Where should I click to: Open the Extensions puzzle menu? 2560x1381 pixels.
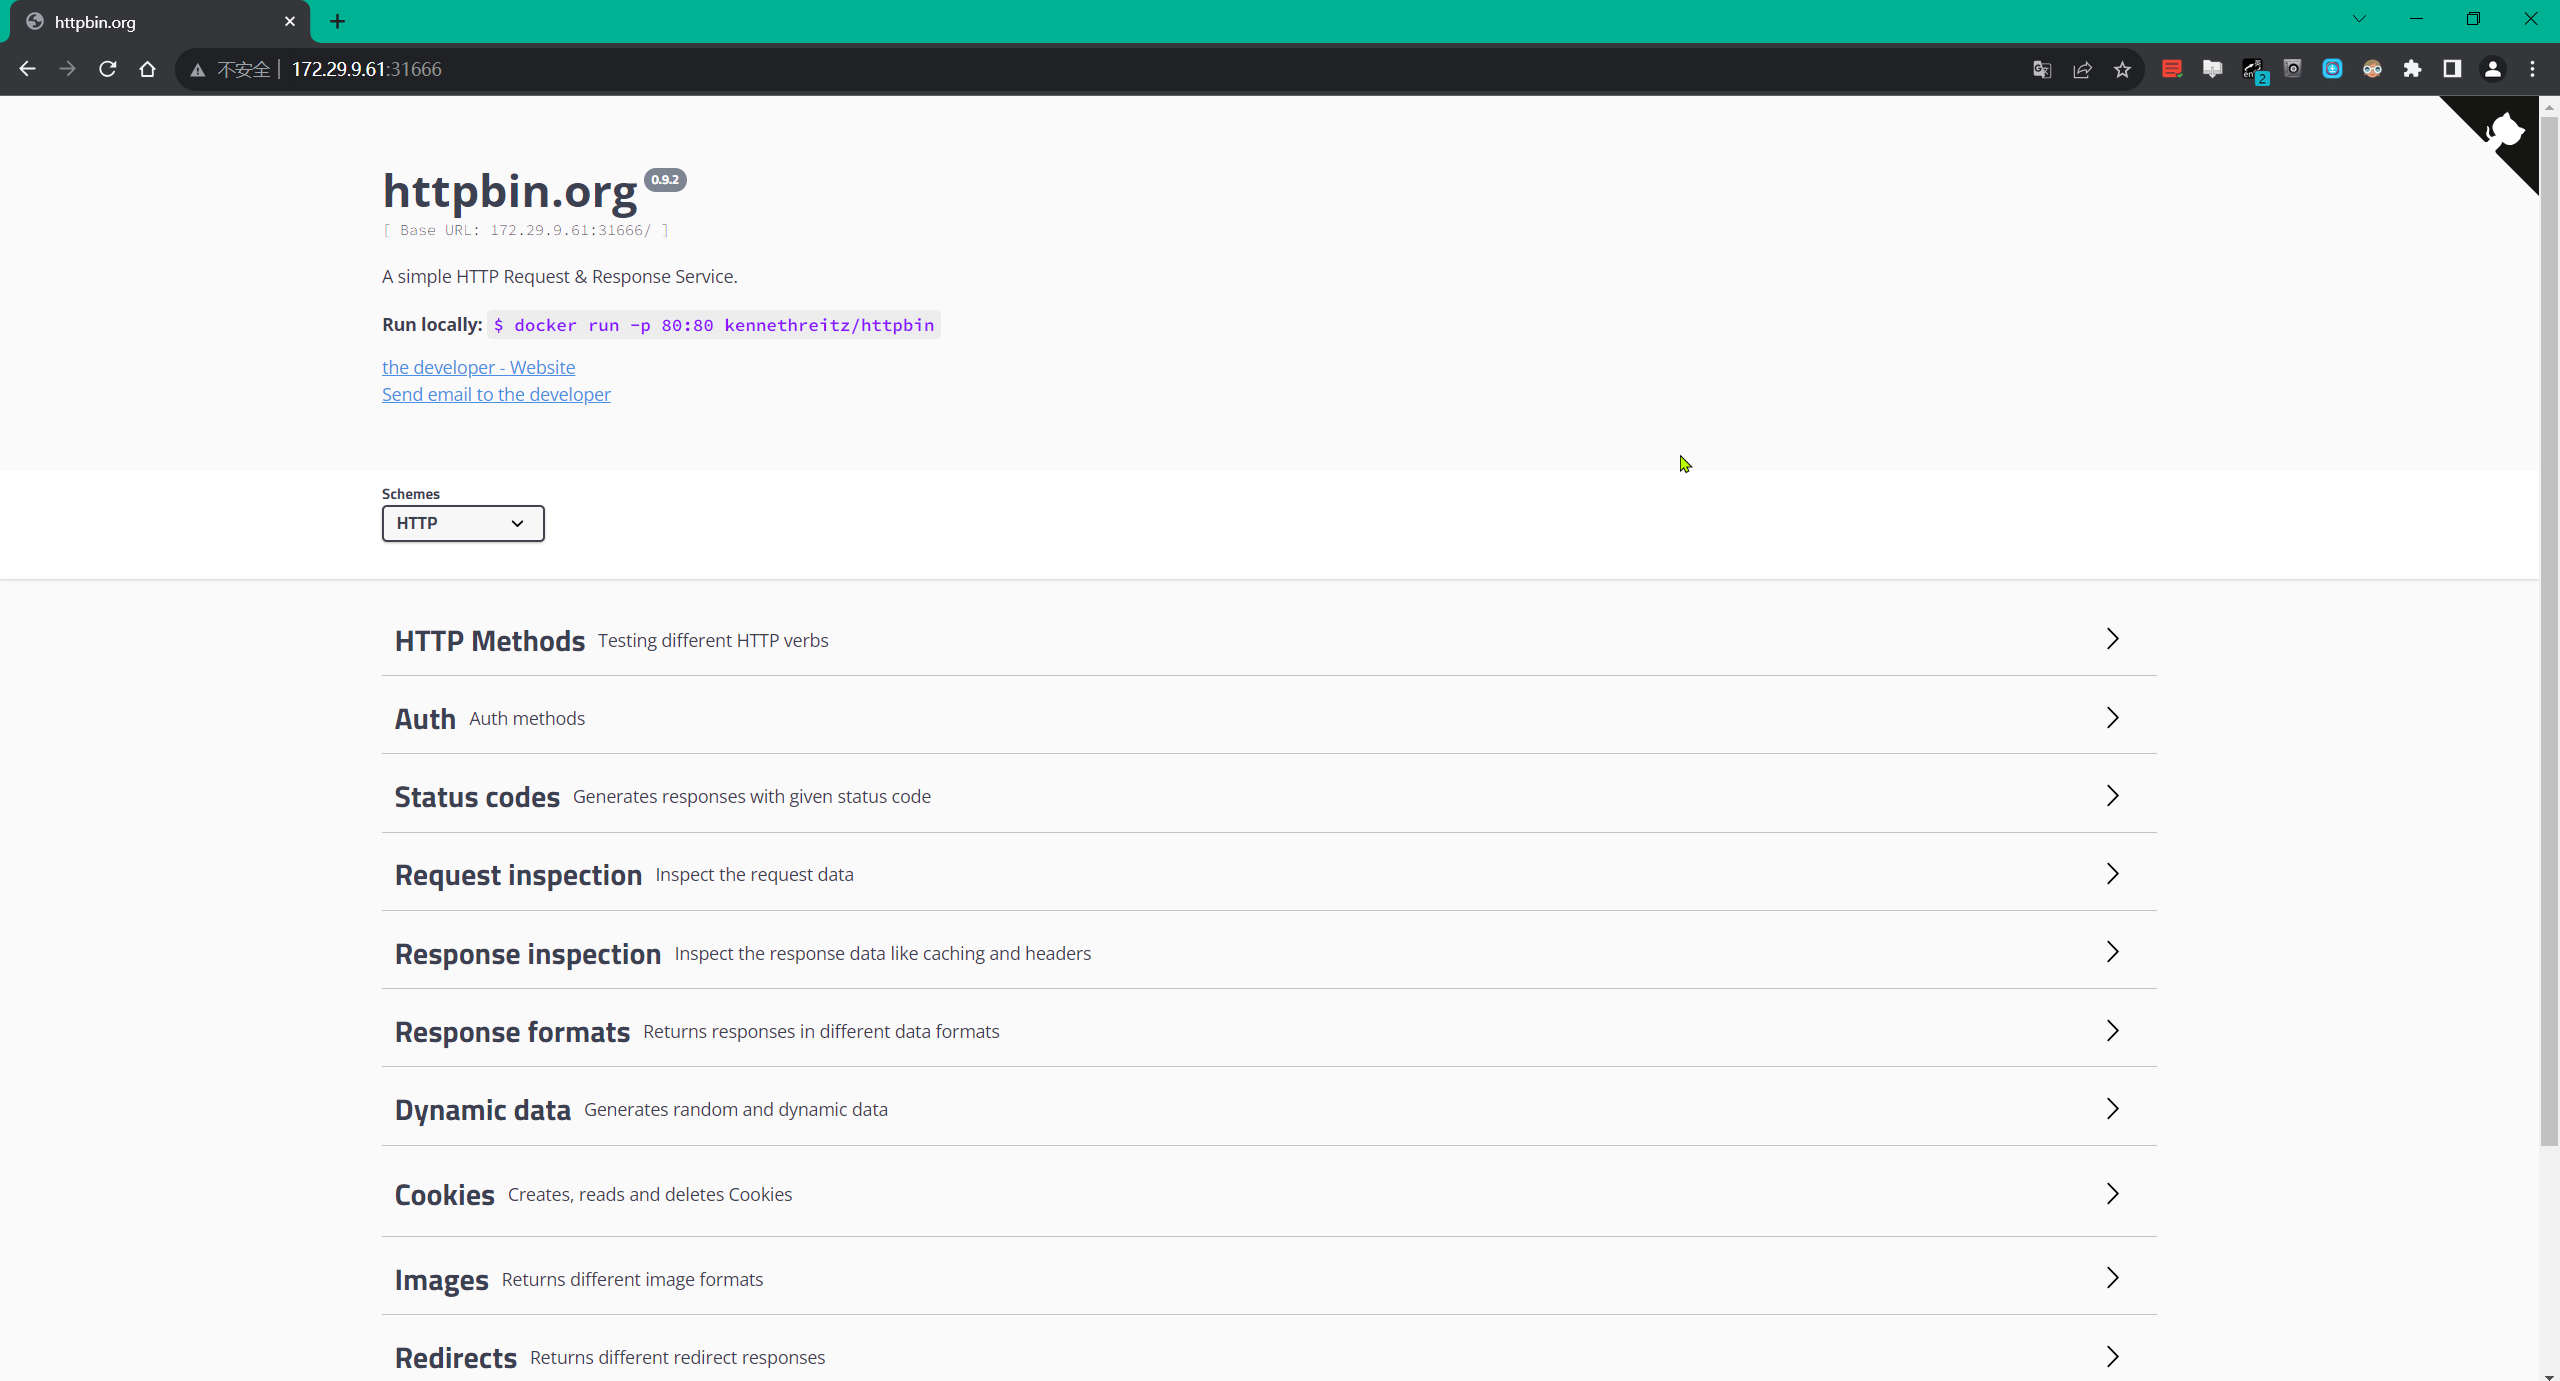[2412, 69]
